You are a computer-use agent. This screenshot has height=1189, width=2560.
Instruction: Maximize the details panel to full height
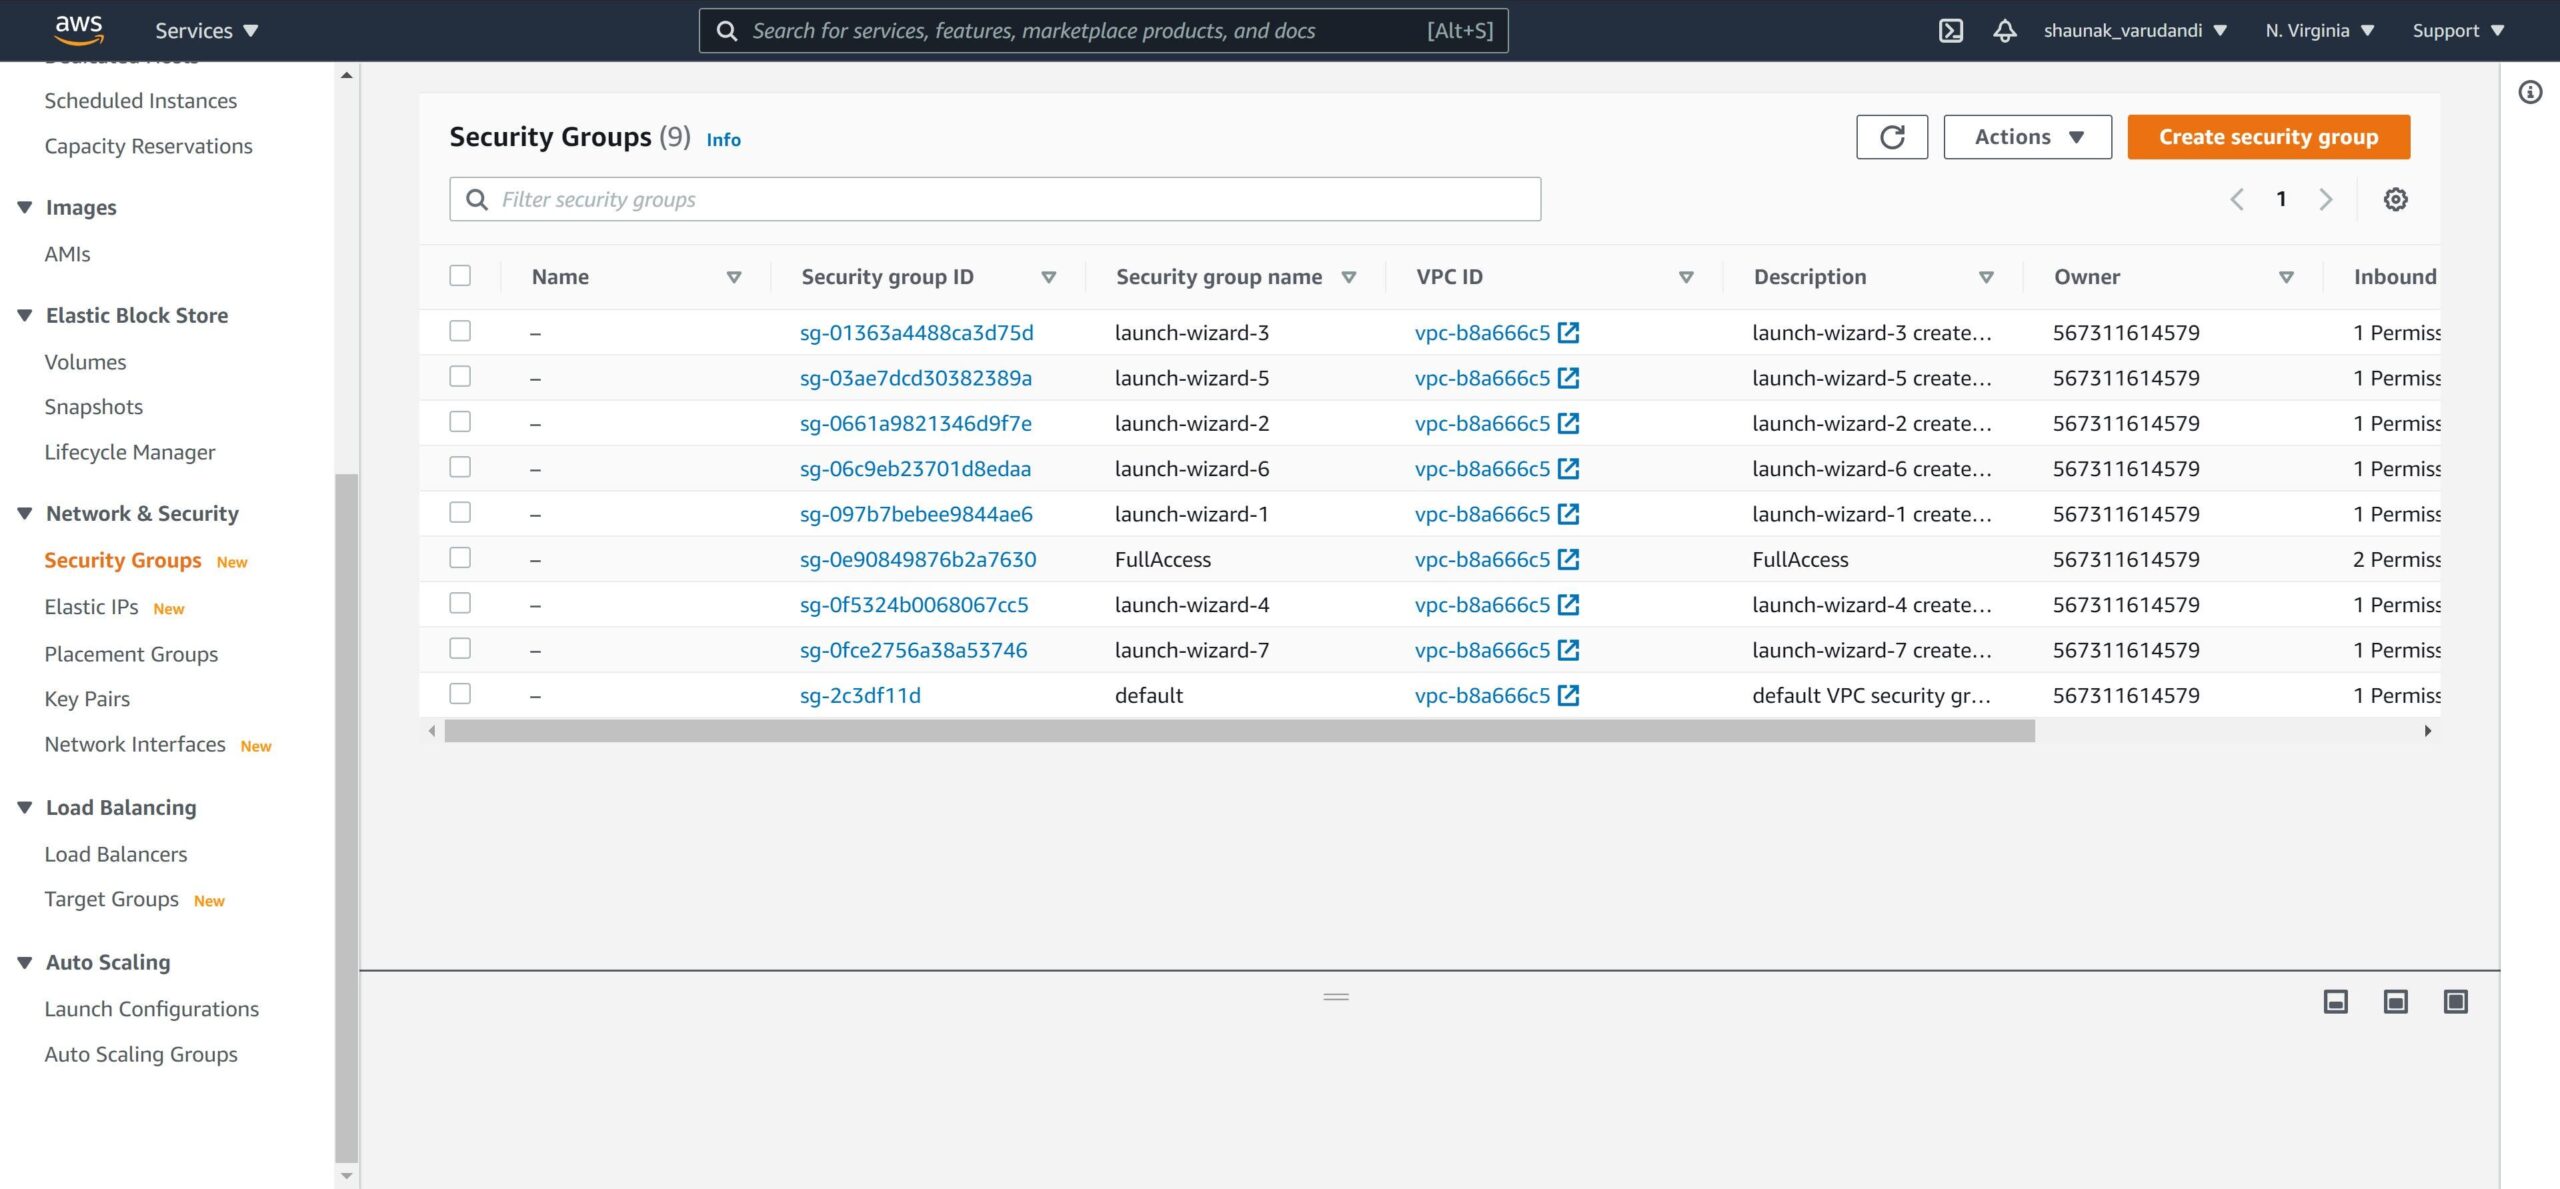(2455, 1001)
